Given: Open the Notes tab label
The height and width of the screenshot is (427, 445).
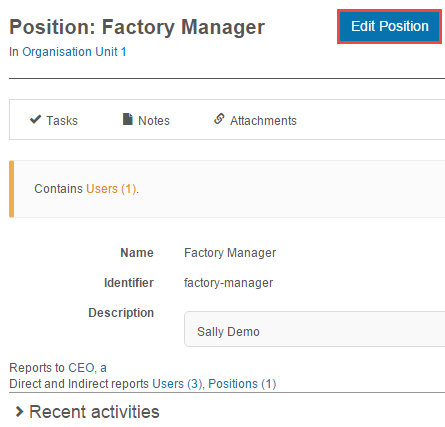Looking at the screenshot, I should pyautogui.click(x=154, y=121).
